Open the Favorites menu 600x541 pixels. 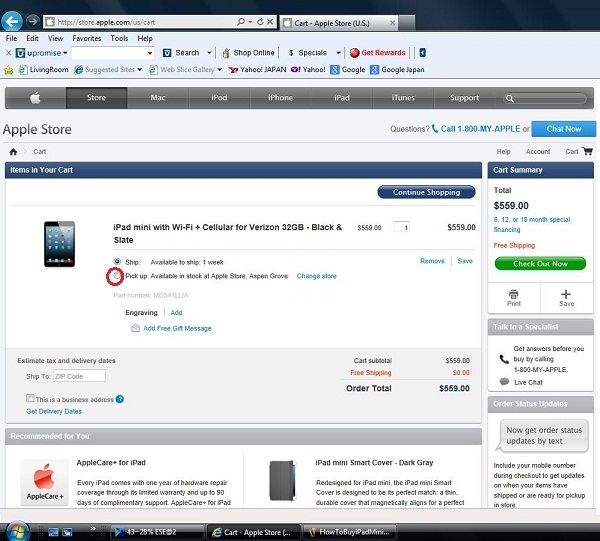[x=87, y=38]
